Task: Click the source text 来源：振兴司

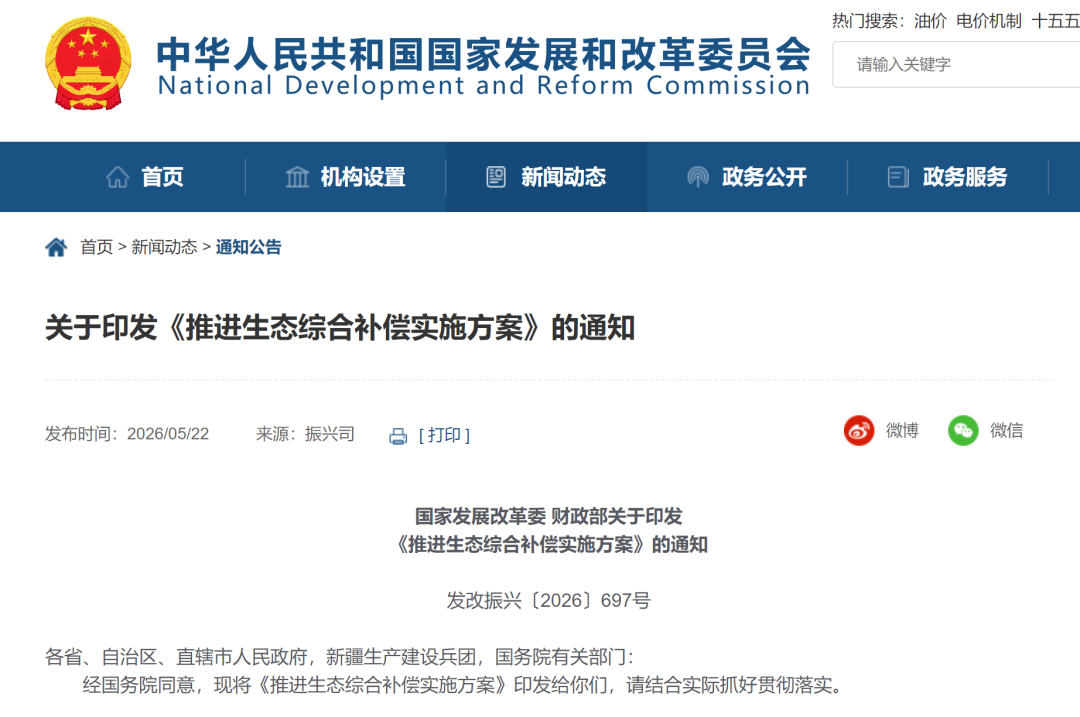Action: (x=305, y=434)
